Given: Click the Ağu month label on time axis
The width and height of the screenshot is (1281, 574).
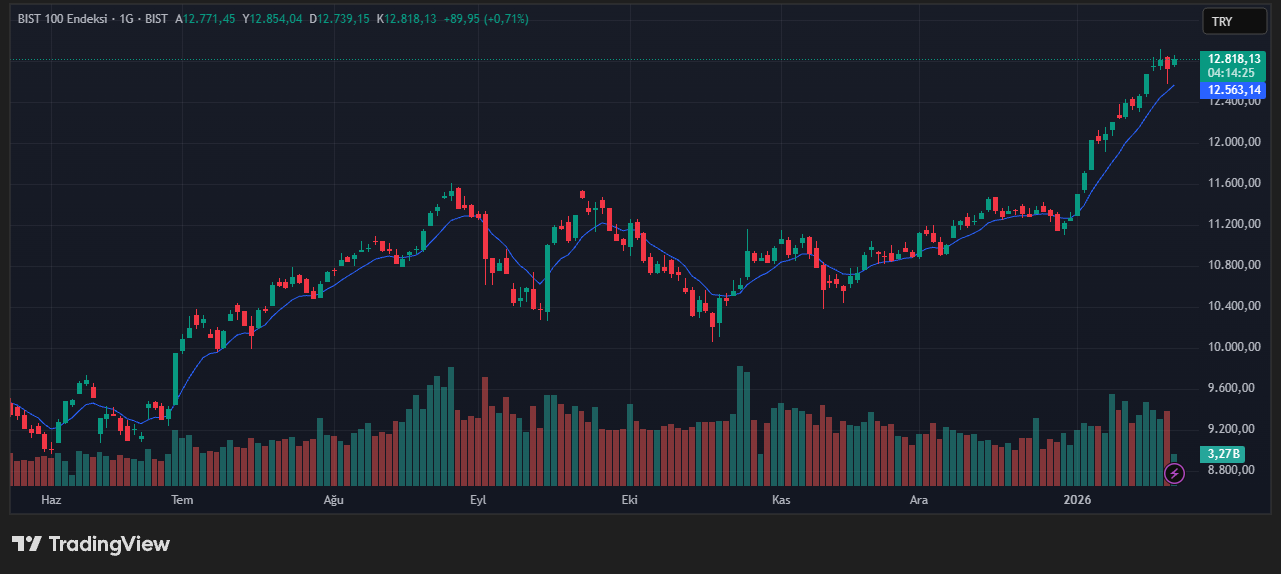Looking at the screenshot, I should coord(333,499).
